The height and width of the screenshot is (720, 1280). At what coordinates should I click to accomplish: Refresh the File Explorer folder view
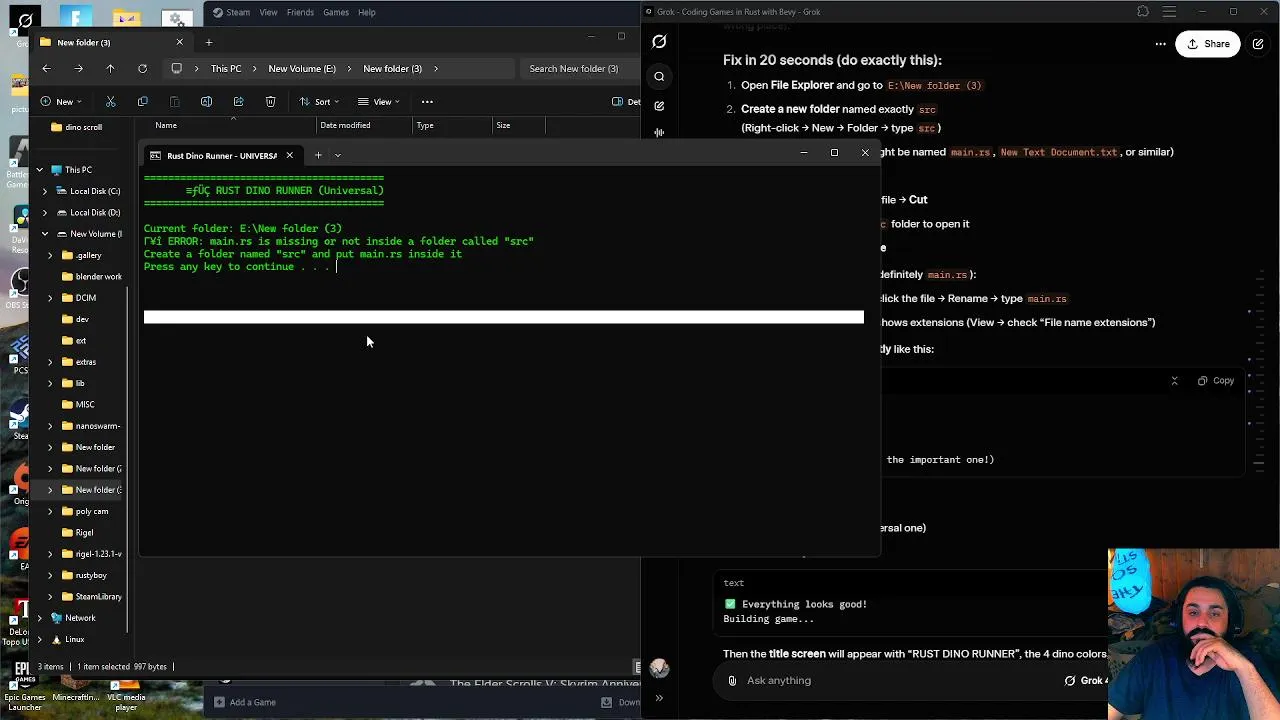(142, 68)
